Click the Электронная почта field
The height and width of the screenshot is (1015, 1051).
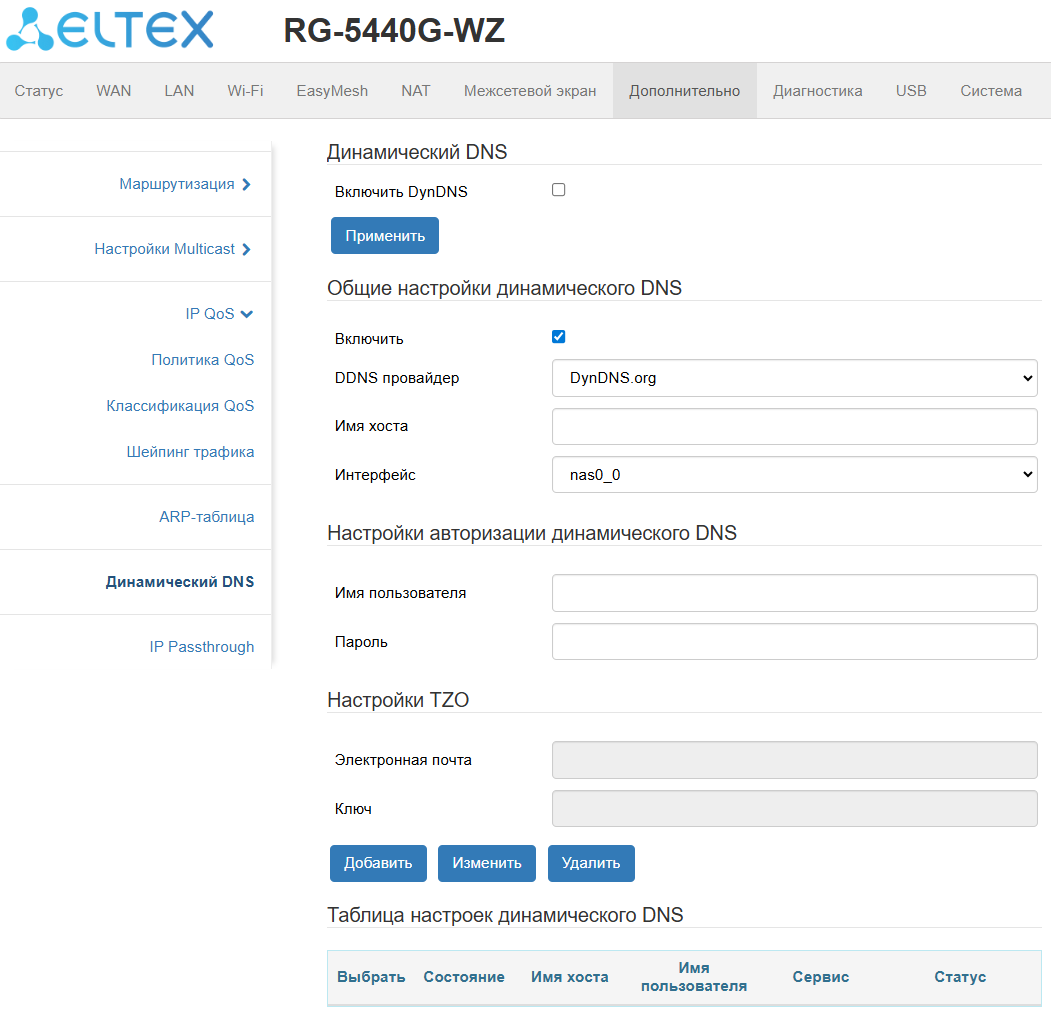point(794,760)
